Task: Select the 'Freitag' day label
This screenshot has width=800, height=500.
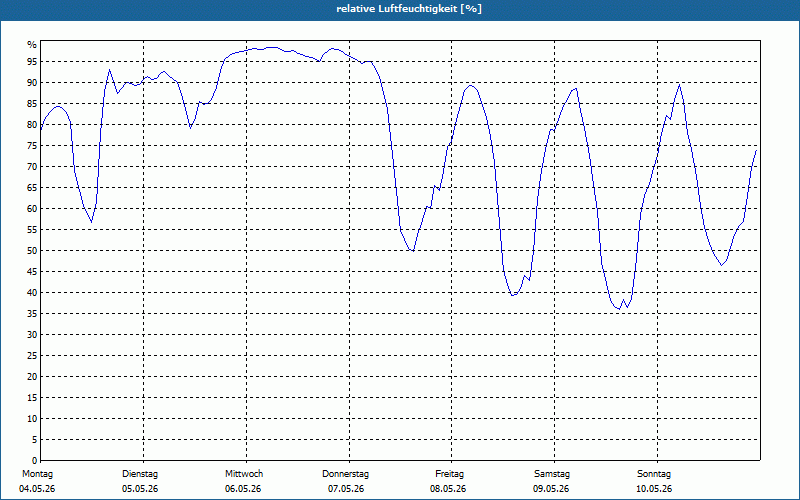Action: pyautogui.click(x=449, y=474)
